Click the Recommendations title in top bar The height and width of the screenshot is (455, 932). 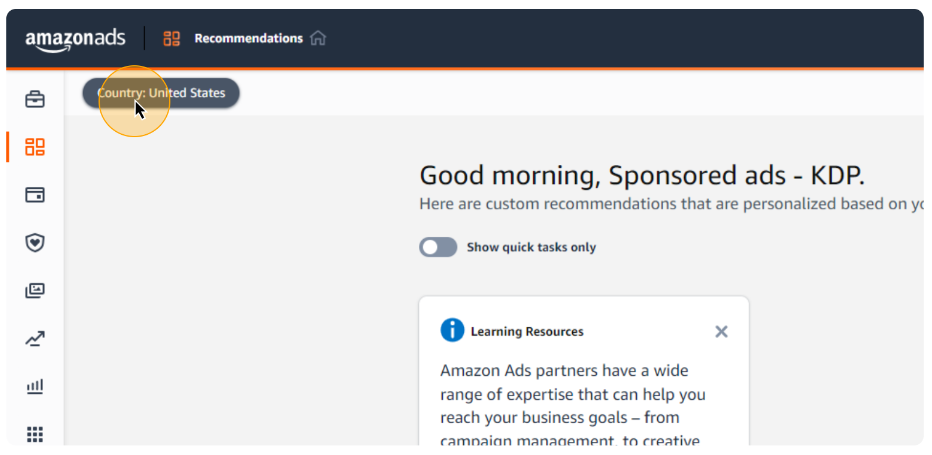(x=248, y=39)
